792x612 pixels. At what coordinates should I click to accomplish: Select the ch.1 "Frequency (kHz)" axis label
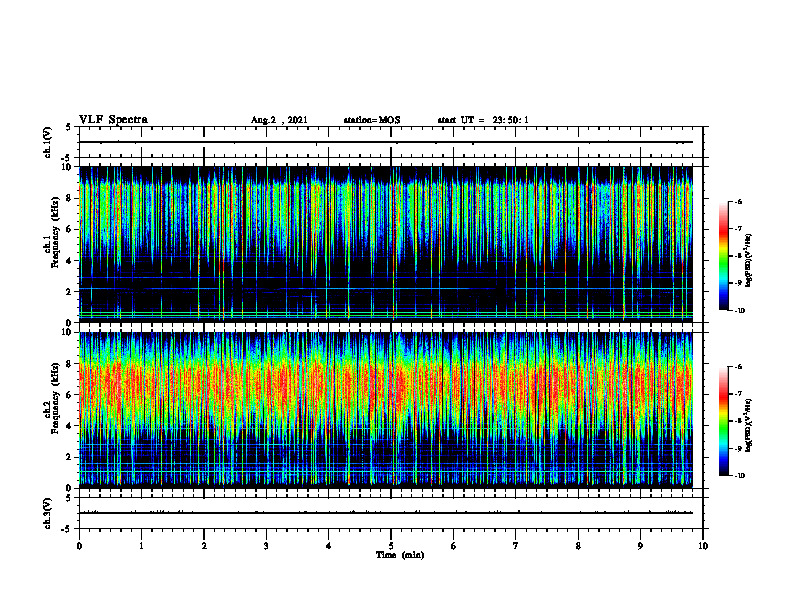55,232
